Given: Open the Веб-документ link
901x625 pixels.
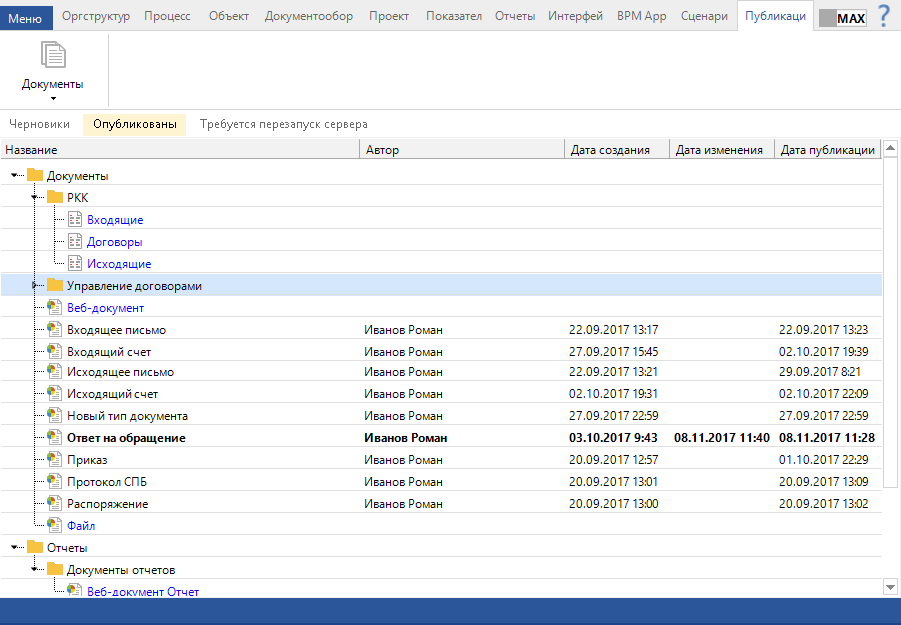Looking at the screenshot, I should point(105,308).
